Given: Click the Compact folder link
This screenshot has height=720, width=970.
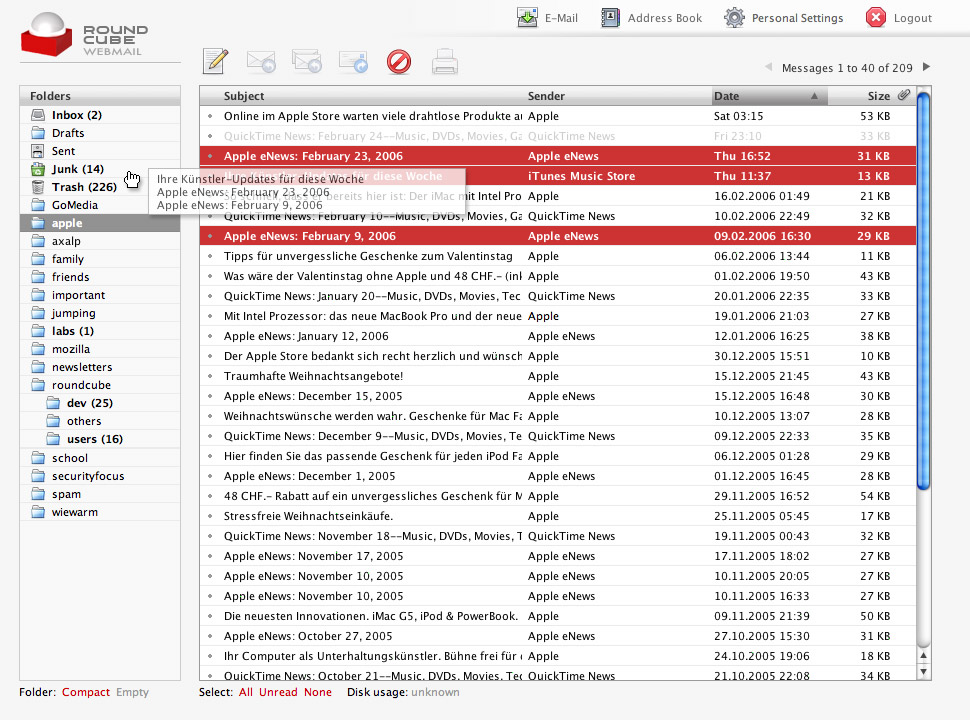Looking at the screenshot, I should click(x=85, y=692).
